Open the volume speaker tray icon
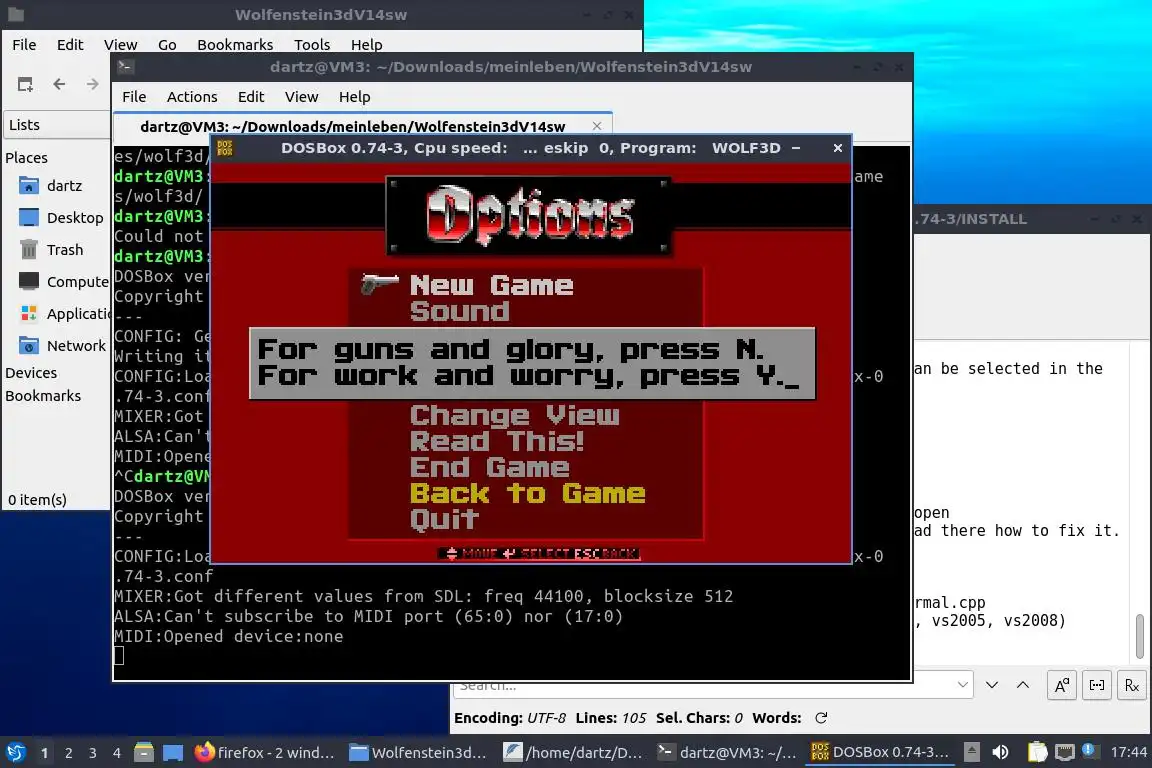Screen dimensions: 1152x768 pos(1000,752)
